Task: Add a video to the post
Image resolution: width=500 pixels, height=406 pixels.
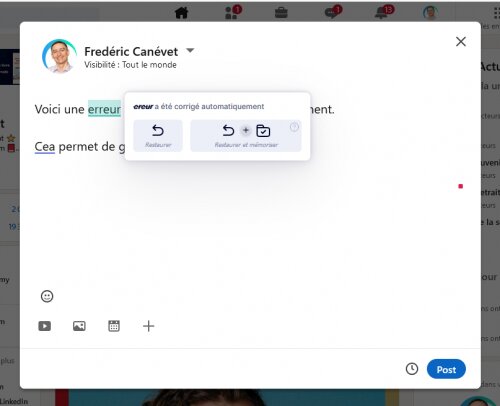Action: click(x=45, y=326)
